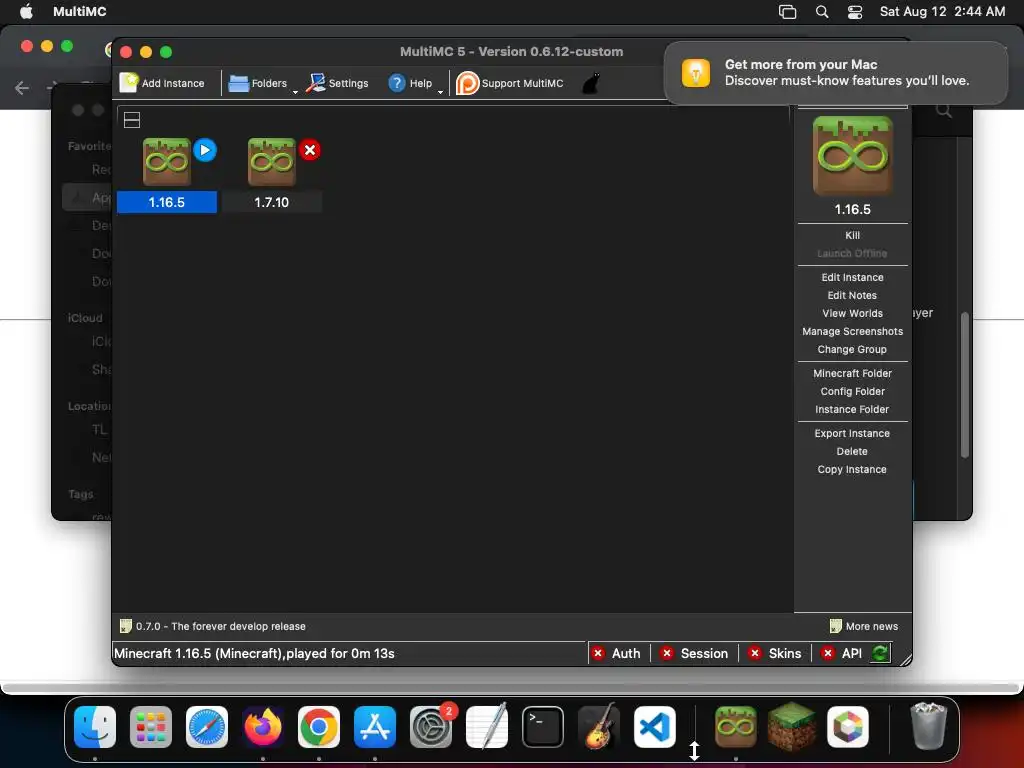This screenshot has width=1024, height=768.
Task: Open Google Chrome from the Dock
Action: click(x=319, y=727)
